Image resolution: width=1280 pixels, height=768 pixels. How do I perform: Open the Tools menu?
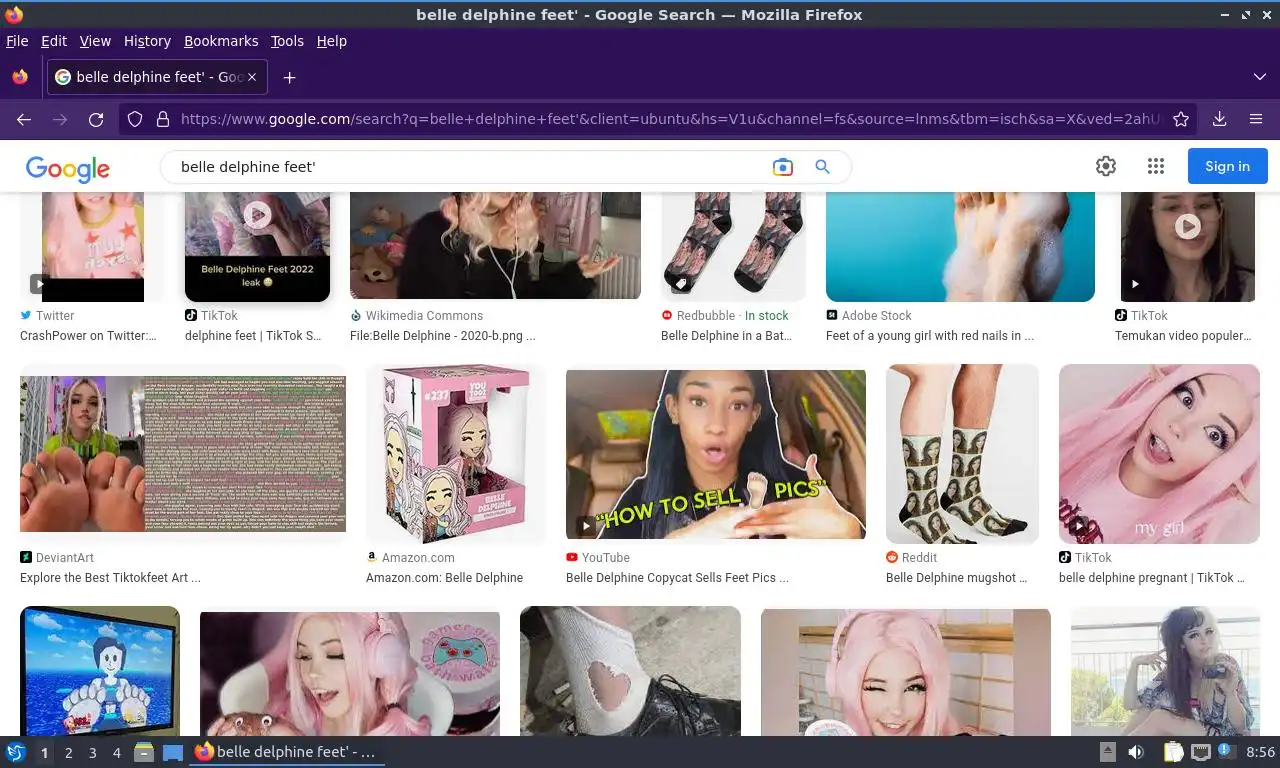pyautogui.click(x=287, y=41)
